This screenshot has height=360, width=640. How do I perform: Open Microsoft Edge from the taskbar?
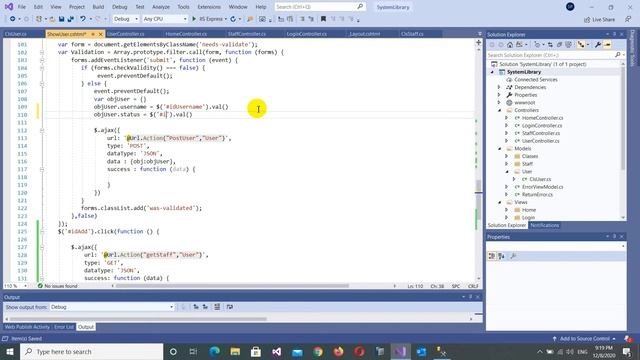pos(215,351)
